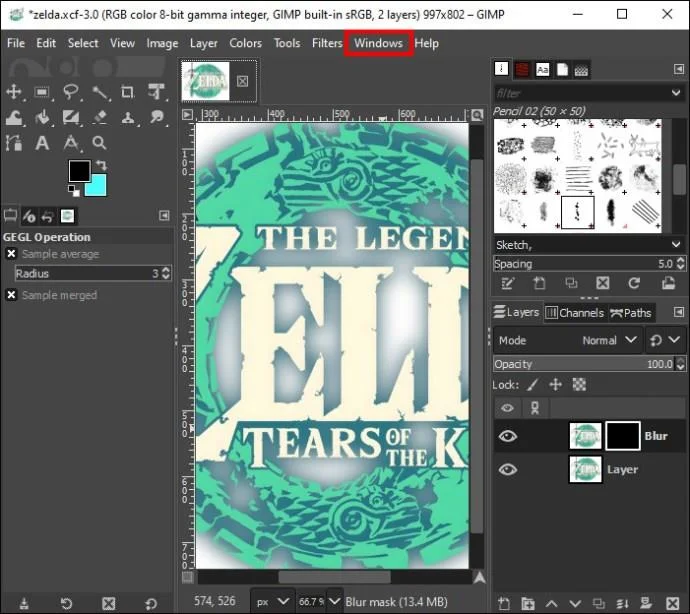The image size is (690, 614).
Task: Open the Sketch tag assignment dropdown
Action: coord(676,244)
